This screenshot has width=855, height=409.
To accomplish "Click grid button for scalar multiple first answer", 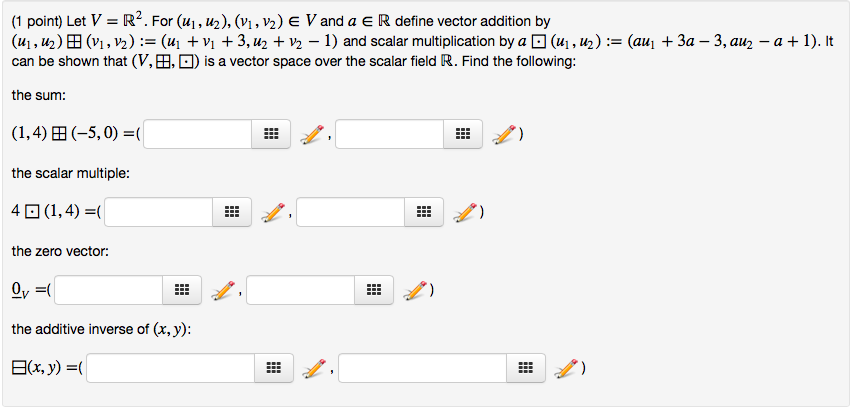I will pyautogui.click(x=232, y=212).
